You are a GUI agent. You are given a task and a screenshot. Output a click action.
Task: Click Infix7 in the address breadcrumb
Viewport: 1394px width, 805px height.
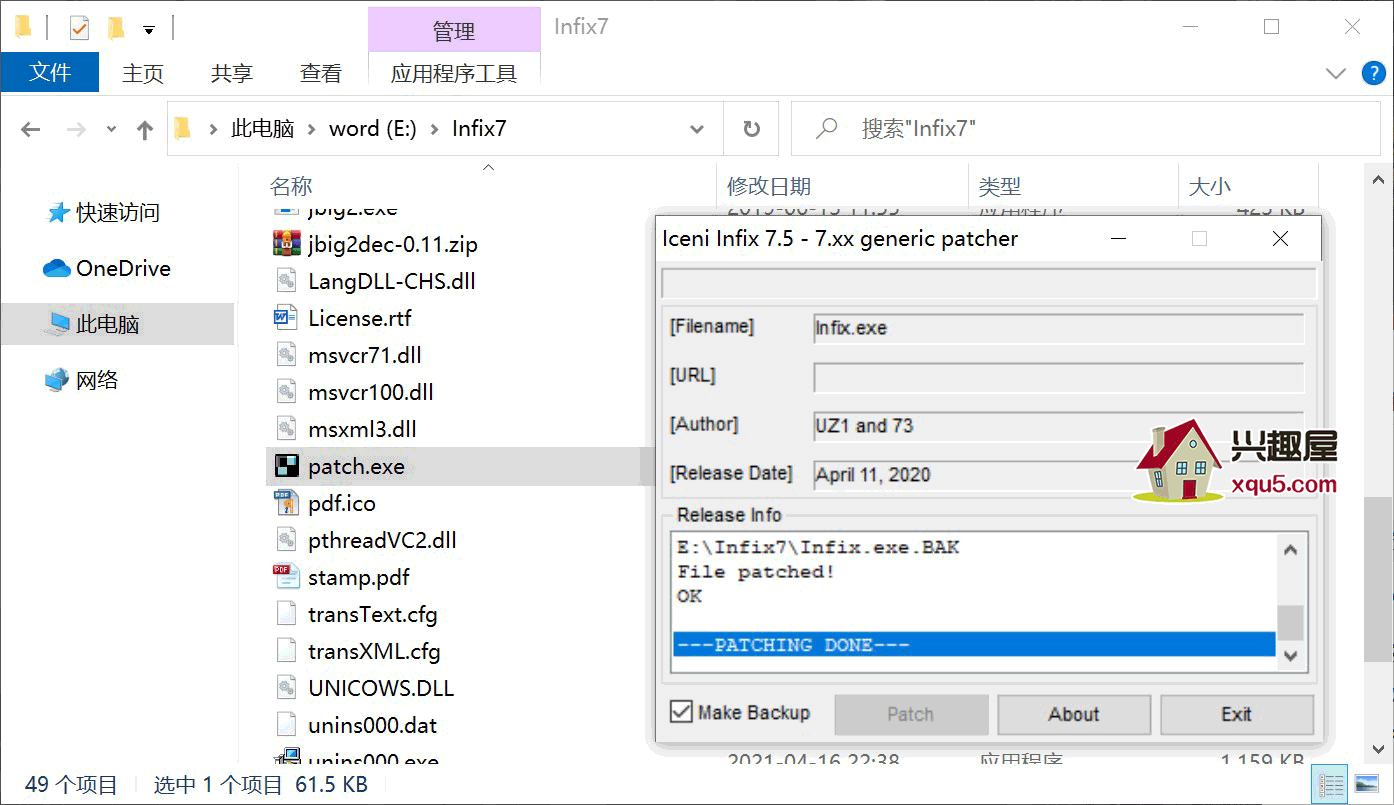(479, 128)
